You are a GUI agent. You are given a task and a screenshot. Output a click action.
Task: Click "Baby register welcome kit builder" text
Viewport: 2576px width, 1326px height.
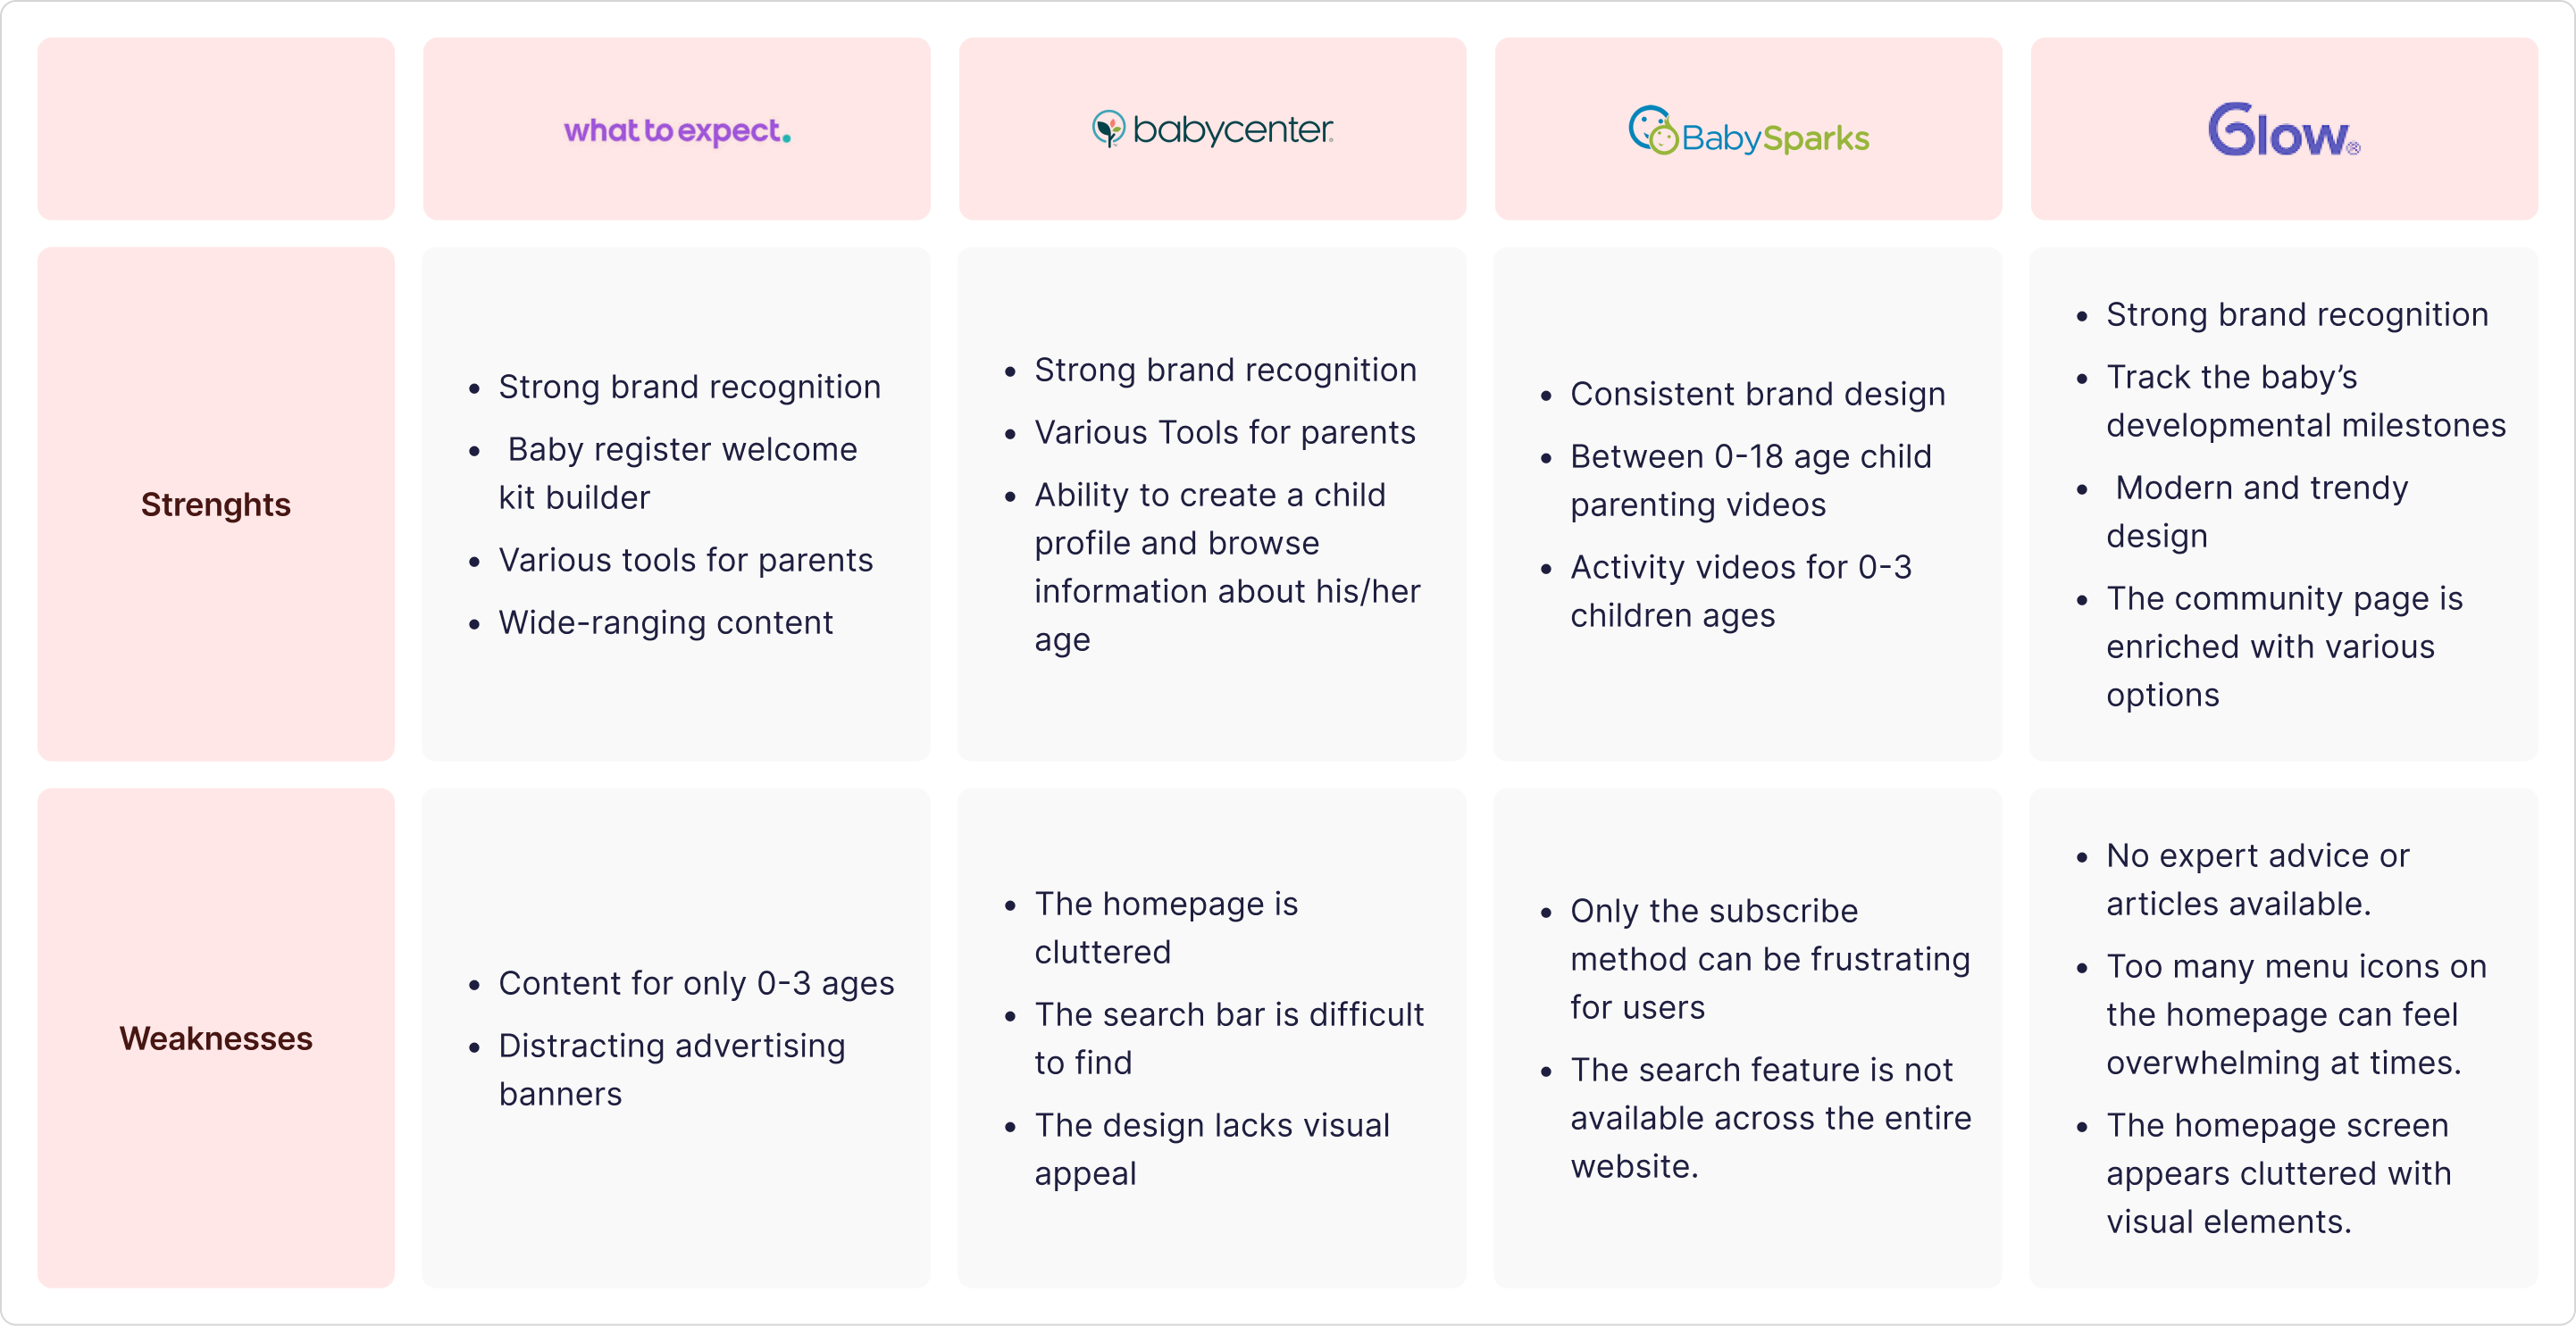pos(678,473)
